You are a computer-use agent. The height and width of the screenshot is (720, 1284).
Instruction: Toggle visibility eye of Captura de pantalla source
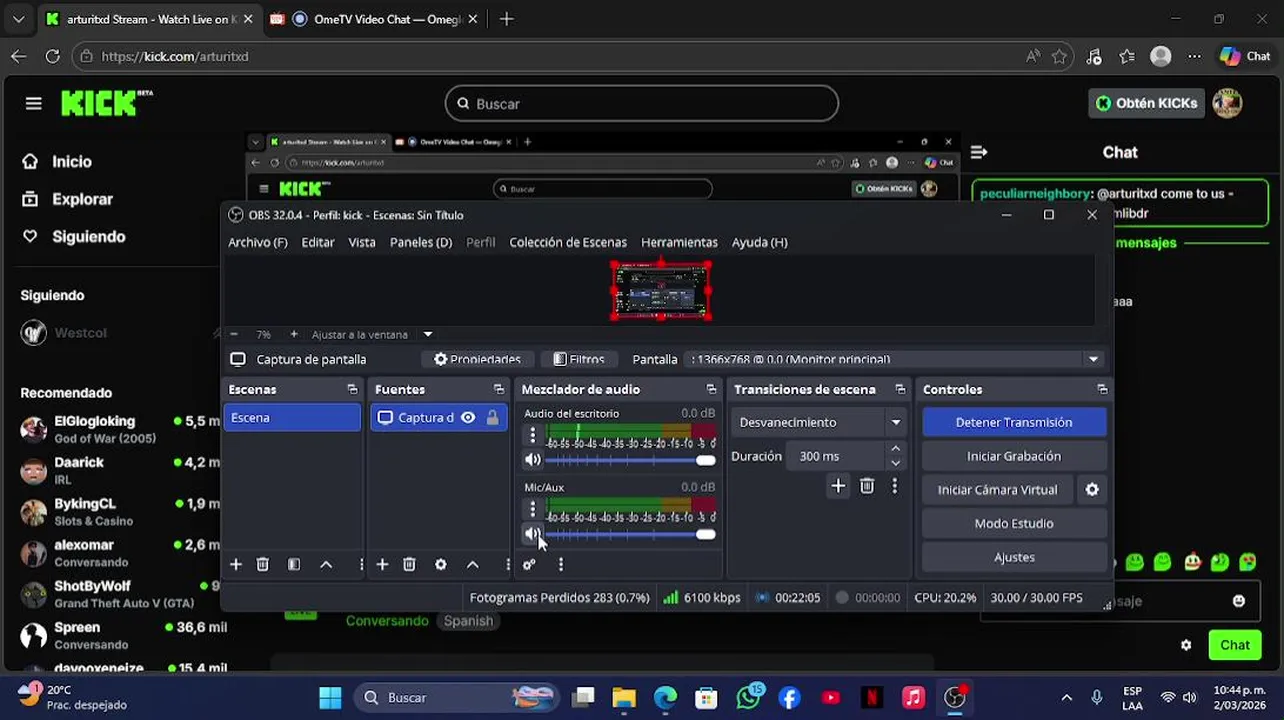[467, 418]
